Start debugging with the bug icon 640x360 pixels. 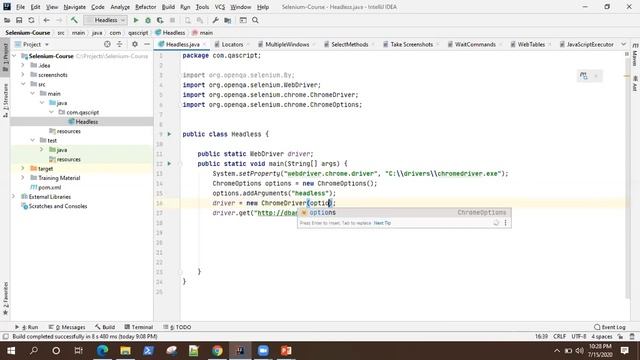[x=148, y=20]
